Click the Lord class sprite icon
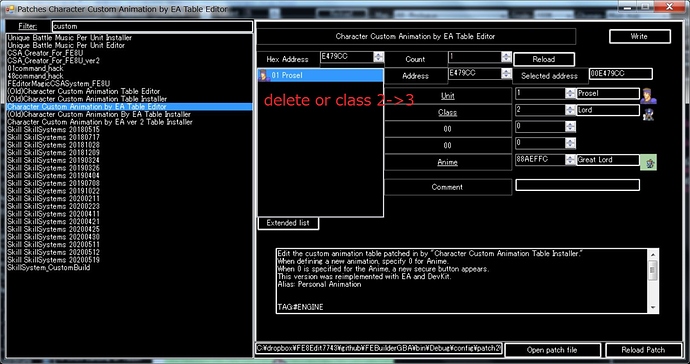 coord(648,113)
